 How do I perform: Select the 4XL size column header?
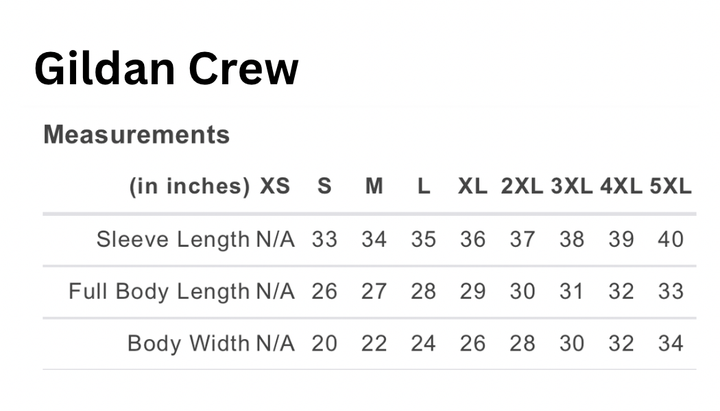(621, 187)
